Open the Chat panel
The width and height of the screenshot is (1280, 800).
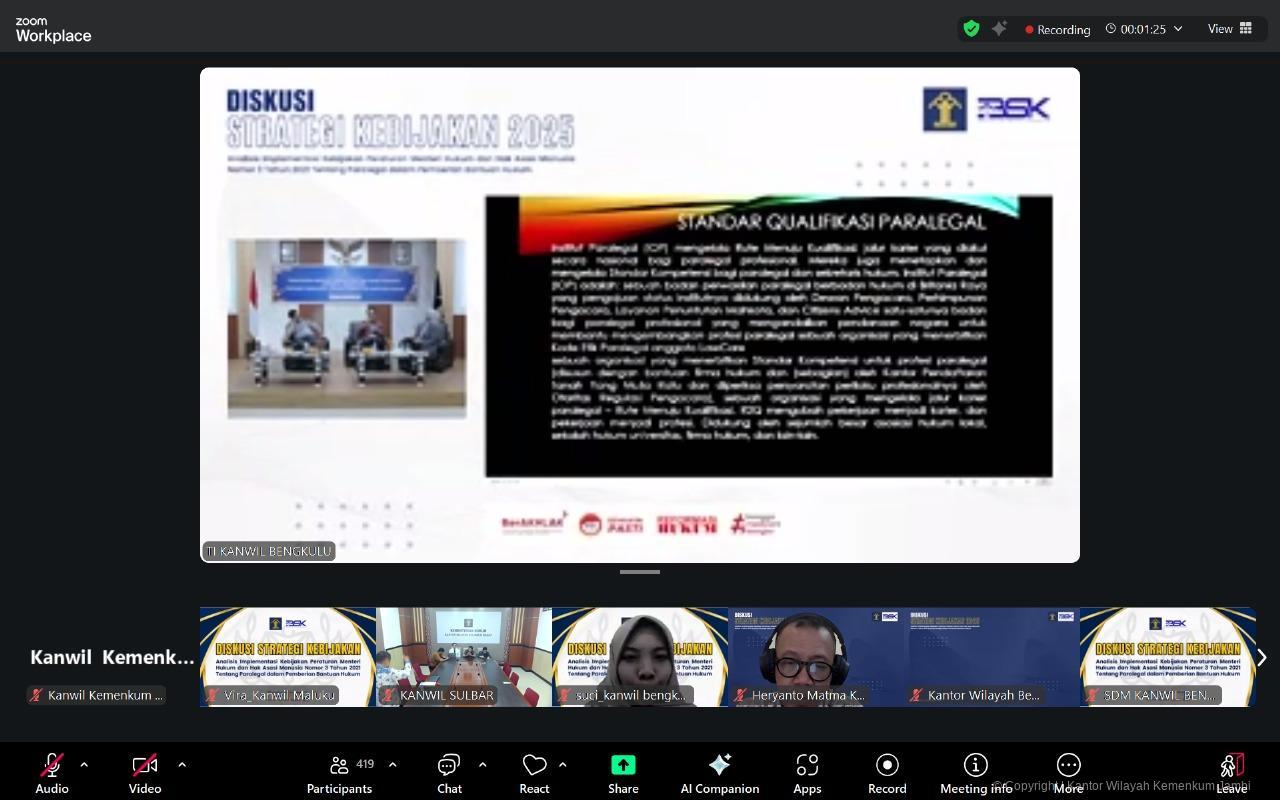coord(449,773)
